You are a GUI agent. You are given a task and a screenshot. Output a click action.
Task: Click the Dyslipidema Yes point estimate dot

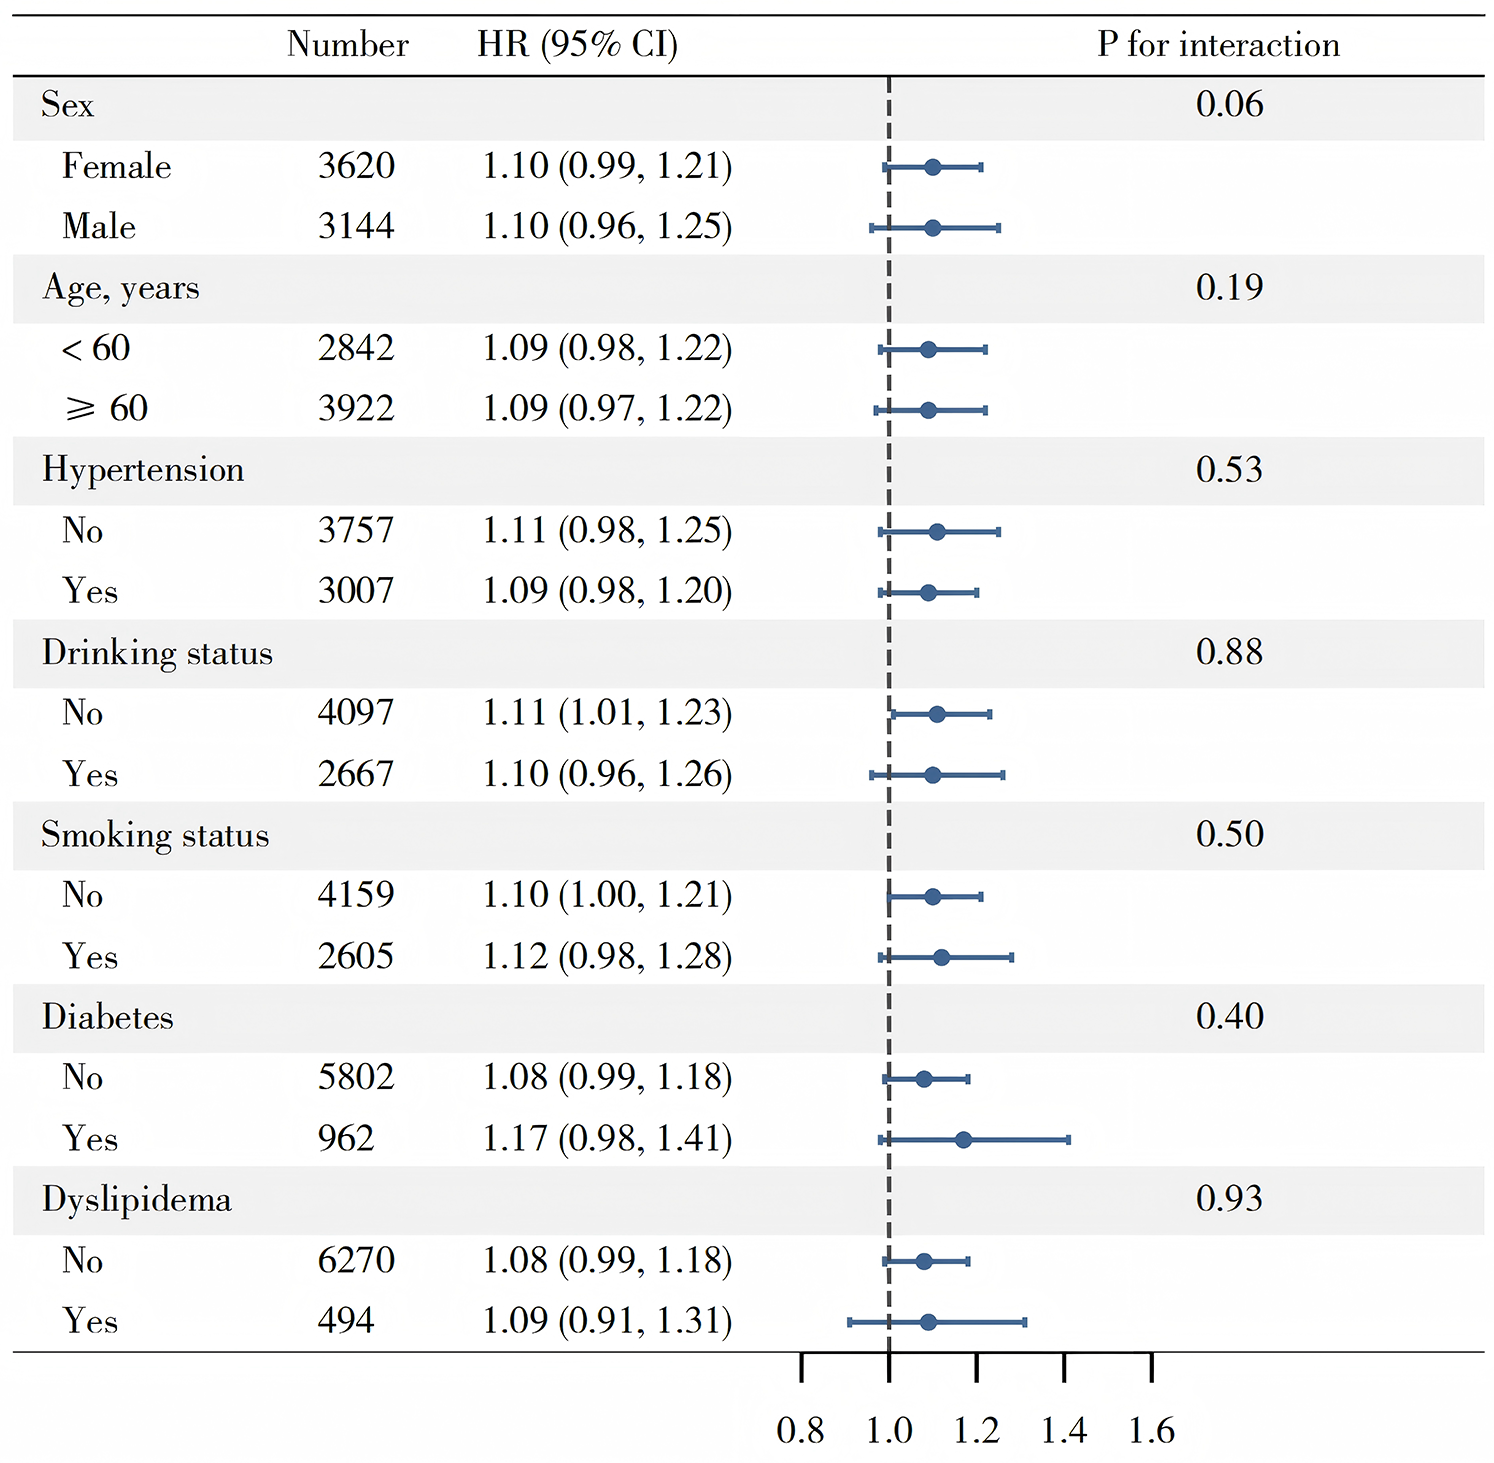(928, 1322)
